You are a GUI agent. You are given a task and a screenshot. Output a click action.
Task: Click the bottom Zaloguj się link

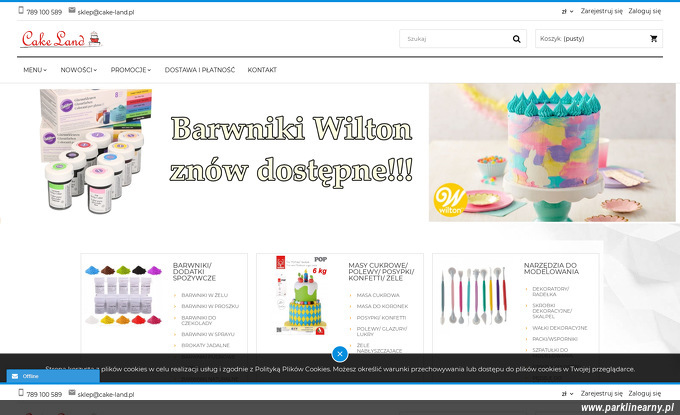point(644,394)
